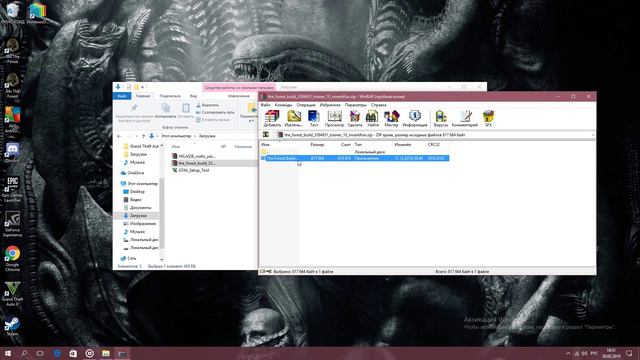Image resolution: width=640 pixels, height=360 pixels.
Task: Click Explorer's up-one-level arrow
Action: tap(143, 136)
